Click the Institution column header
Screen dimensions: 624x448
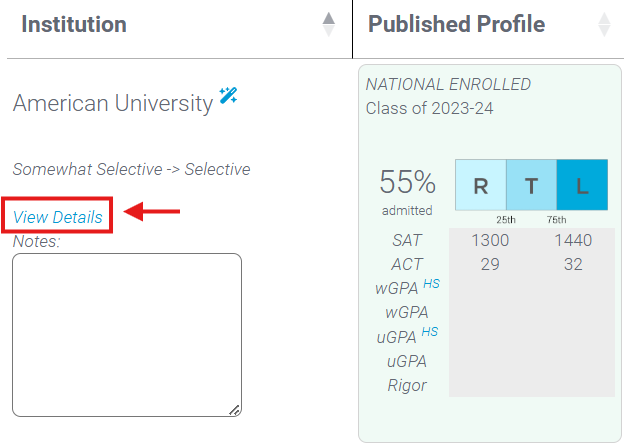[74, 24]
